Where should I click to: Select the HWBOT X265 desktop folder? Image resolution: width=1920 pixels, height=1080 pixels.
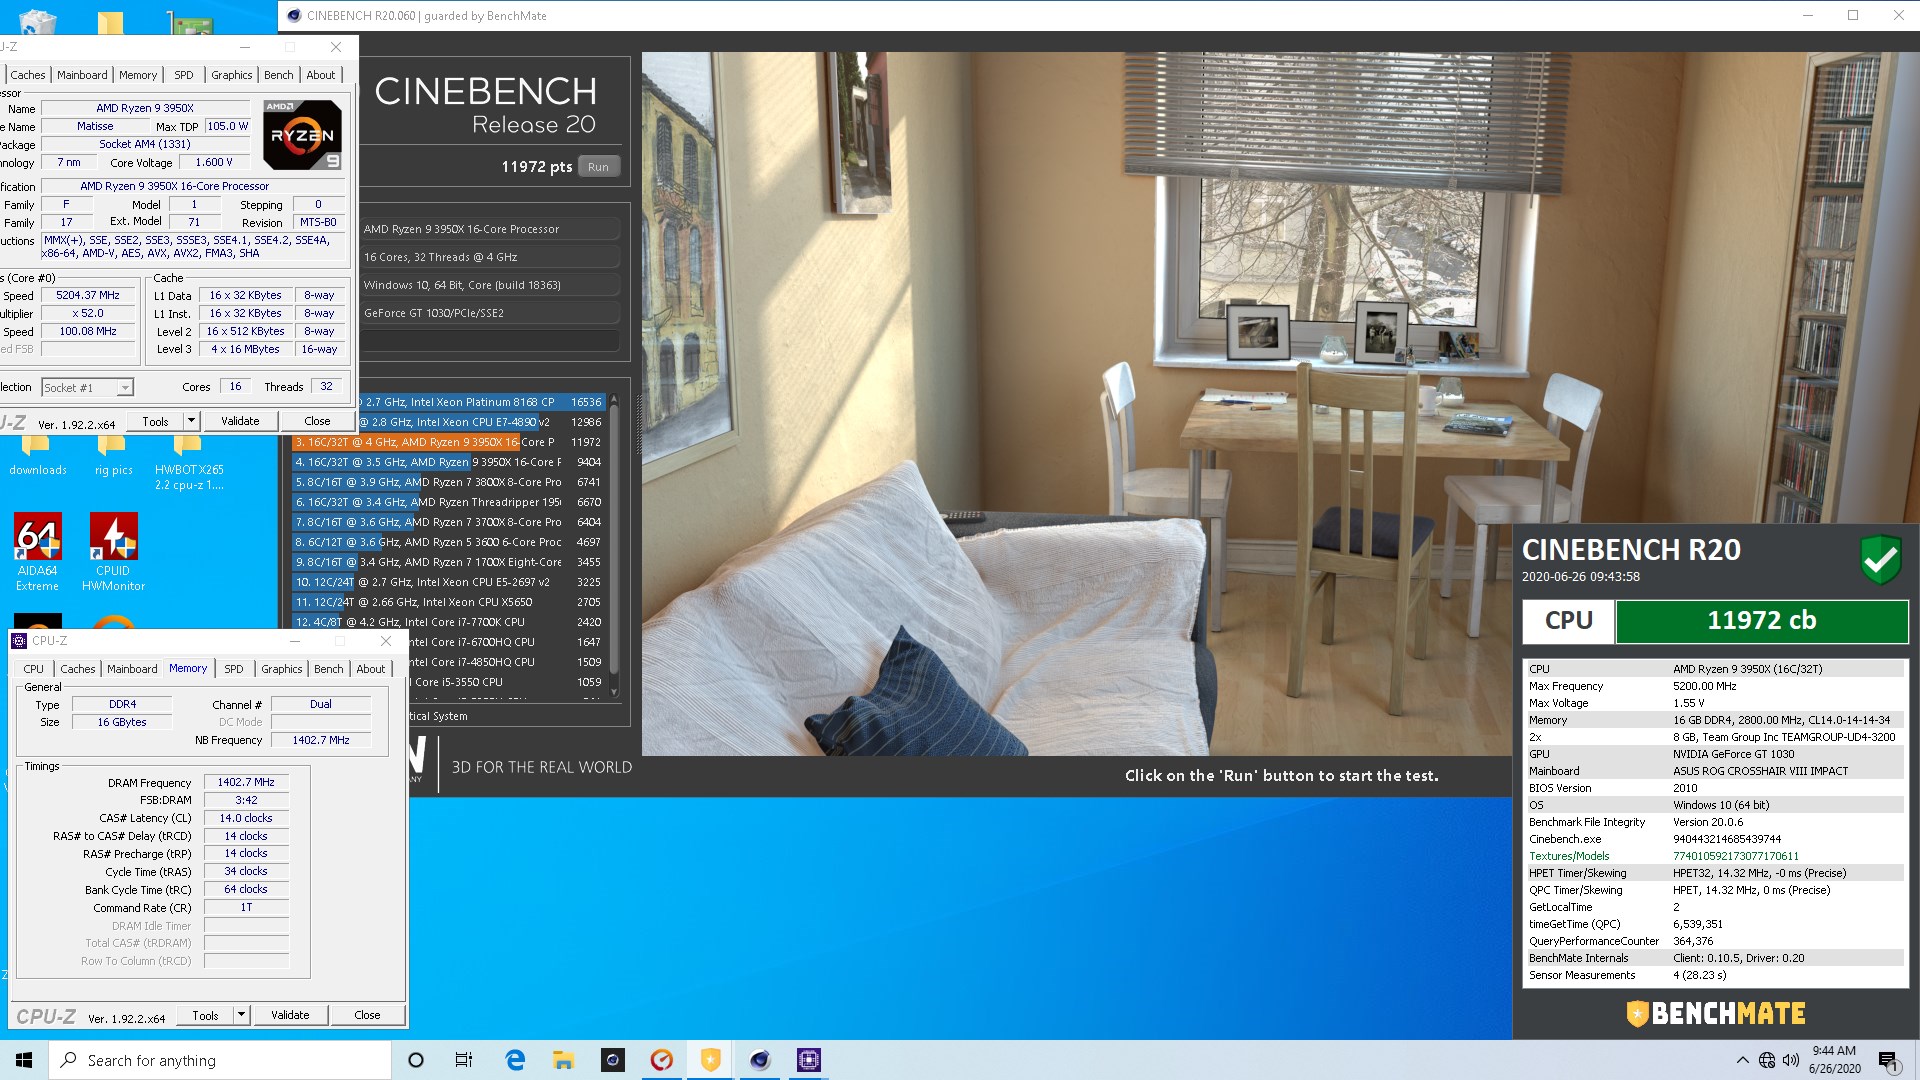pyautogui.click(x=189, y=464)
